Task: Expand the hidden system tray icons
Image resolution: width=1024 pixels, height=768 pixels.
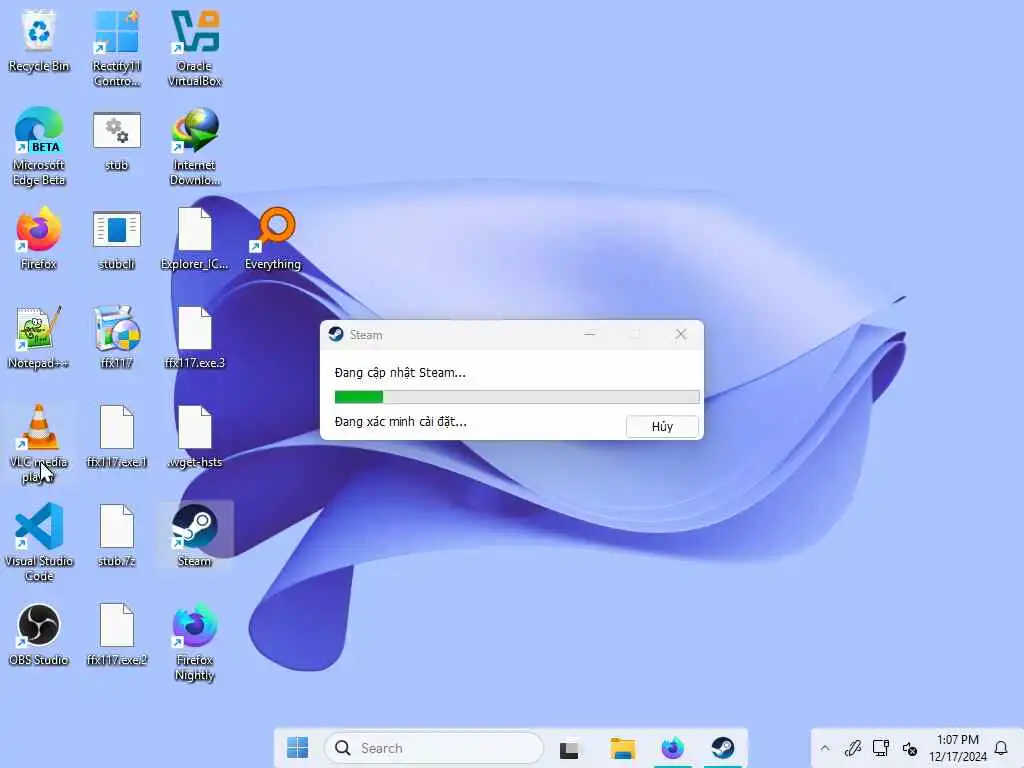Action: [x=825, y=748]
